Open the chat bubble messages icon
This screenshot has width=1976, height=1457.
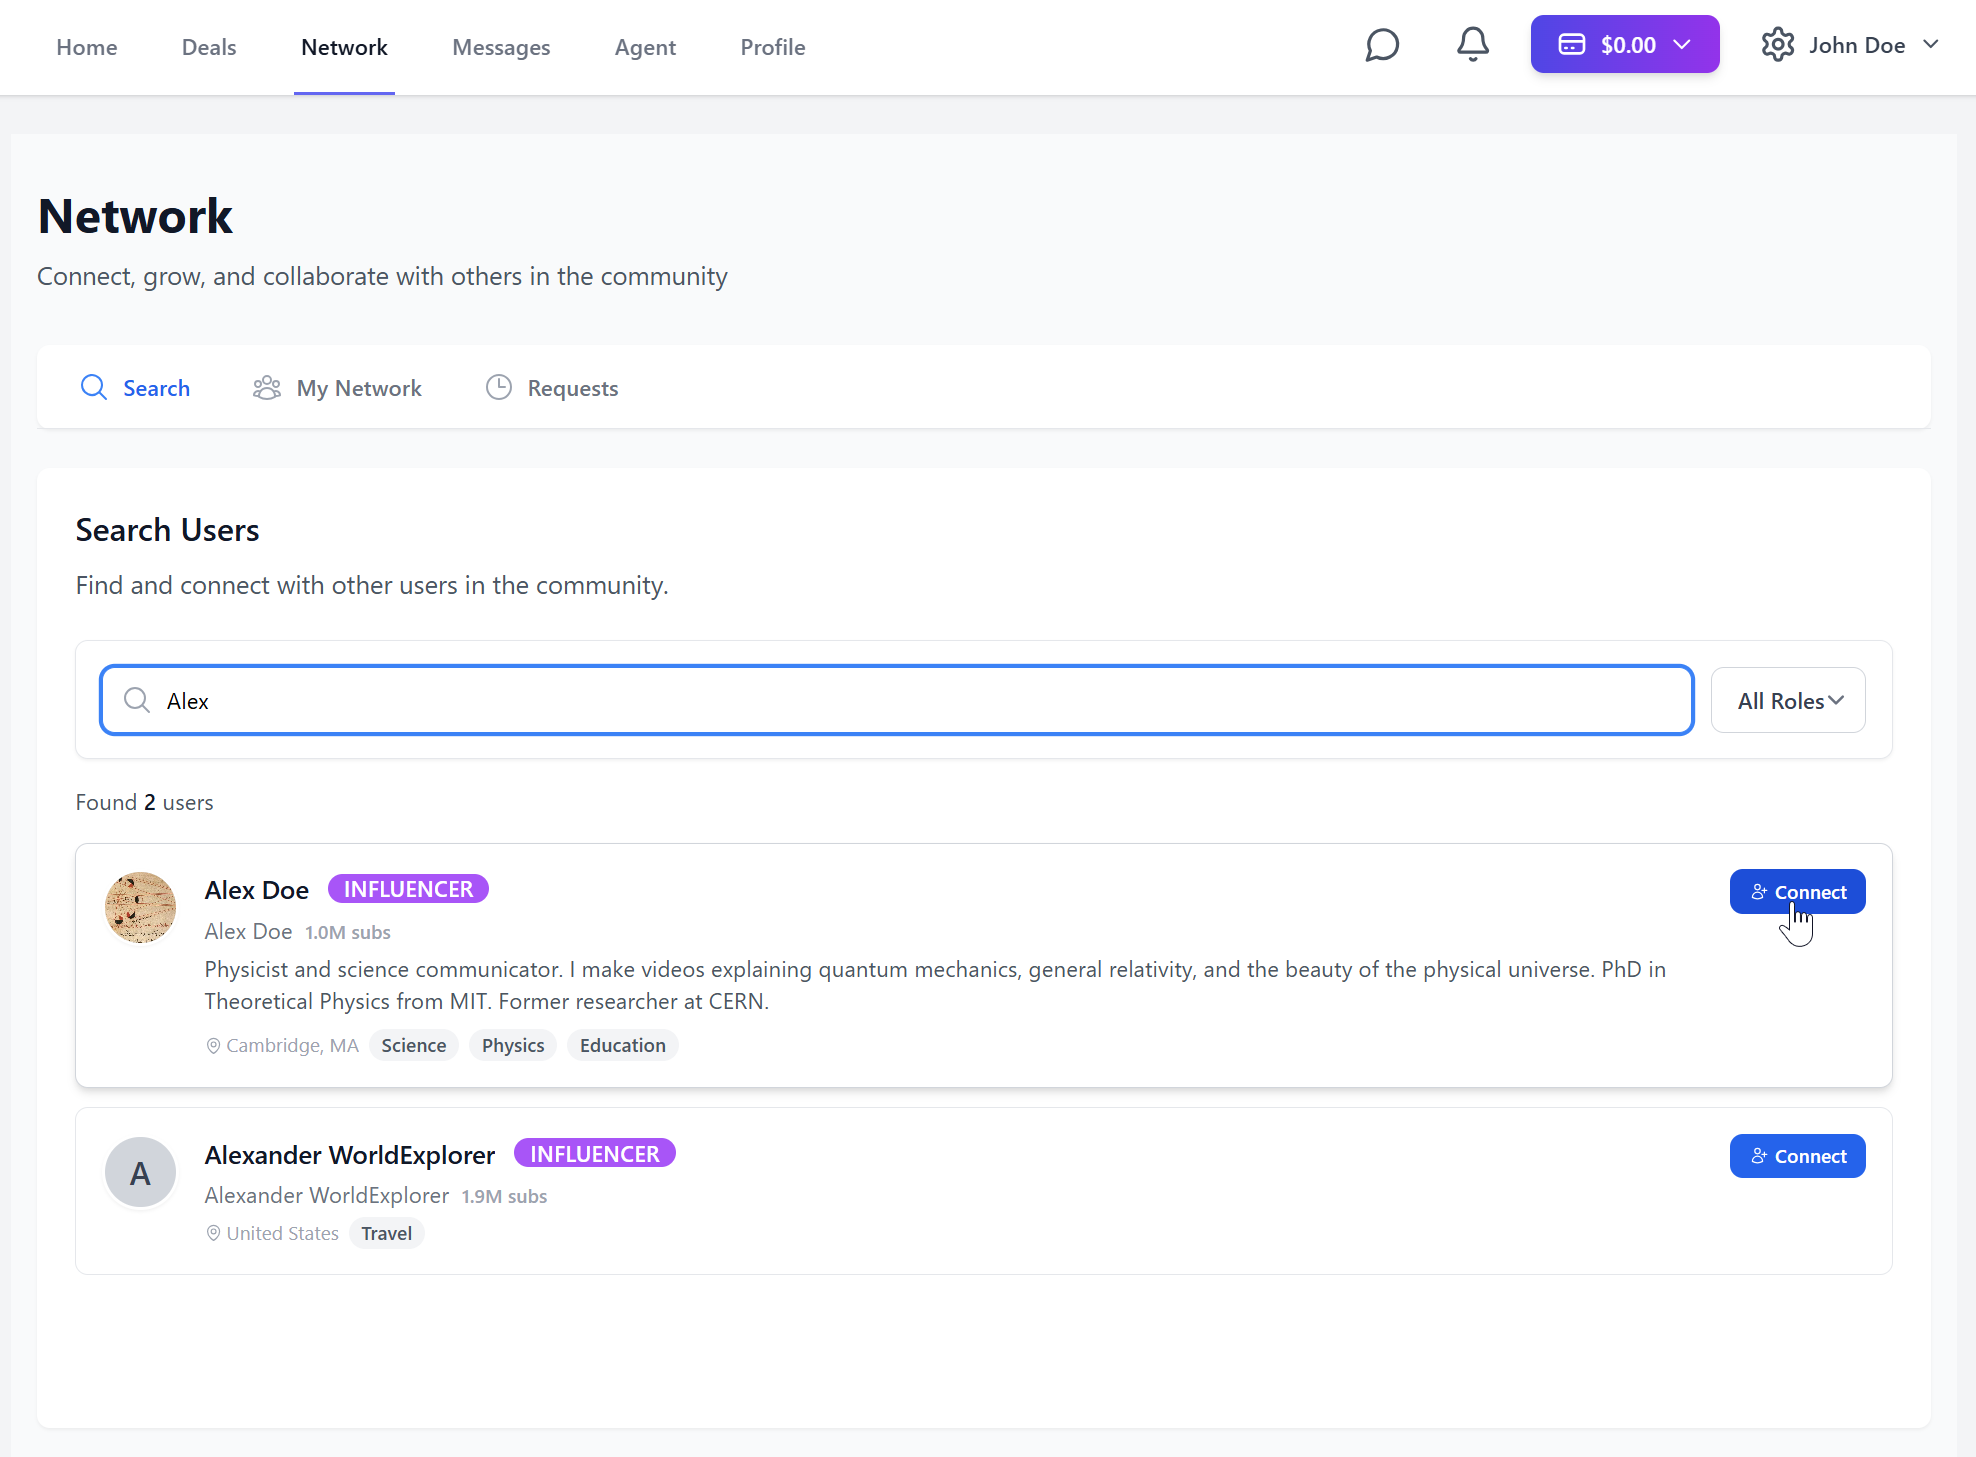[1382, 45]
